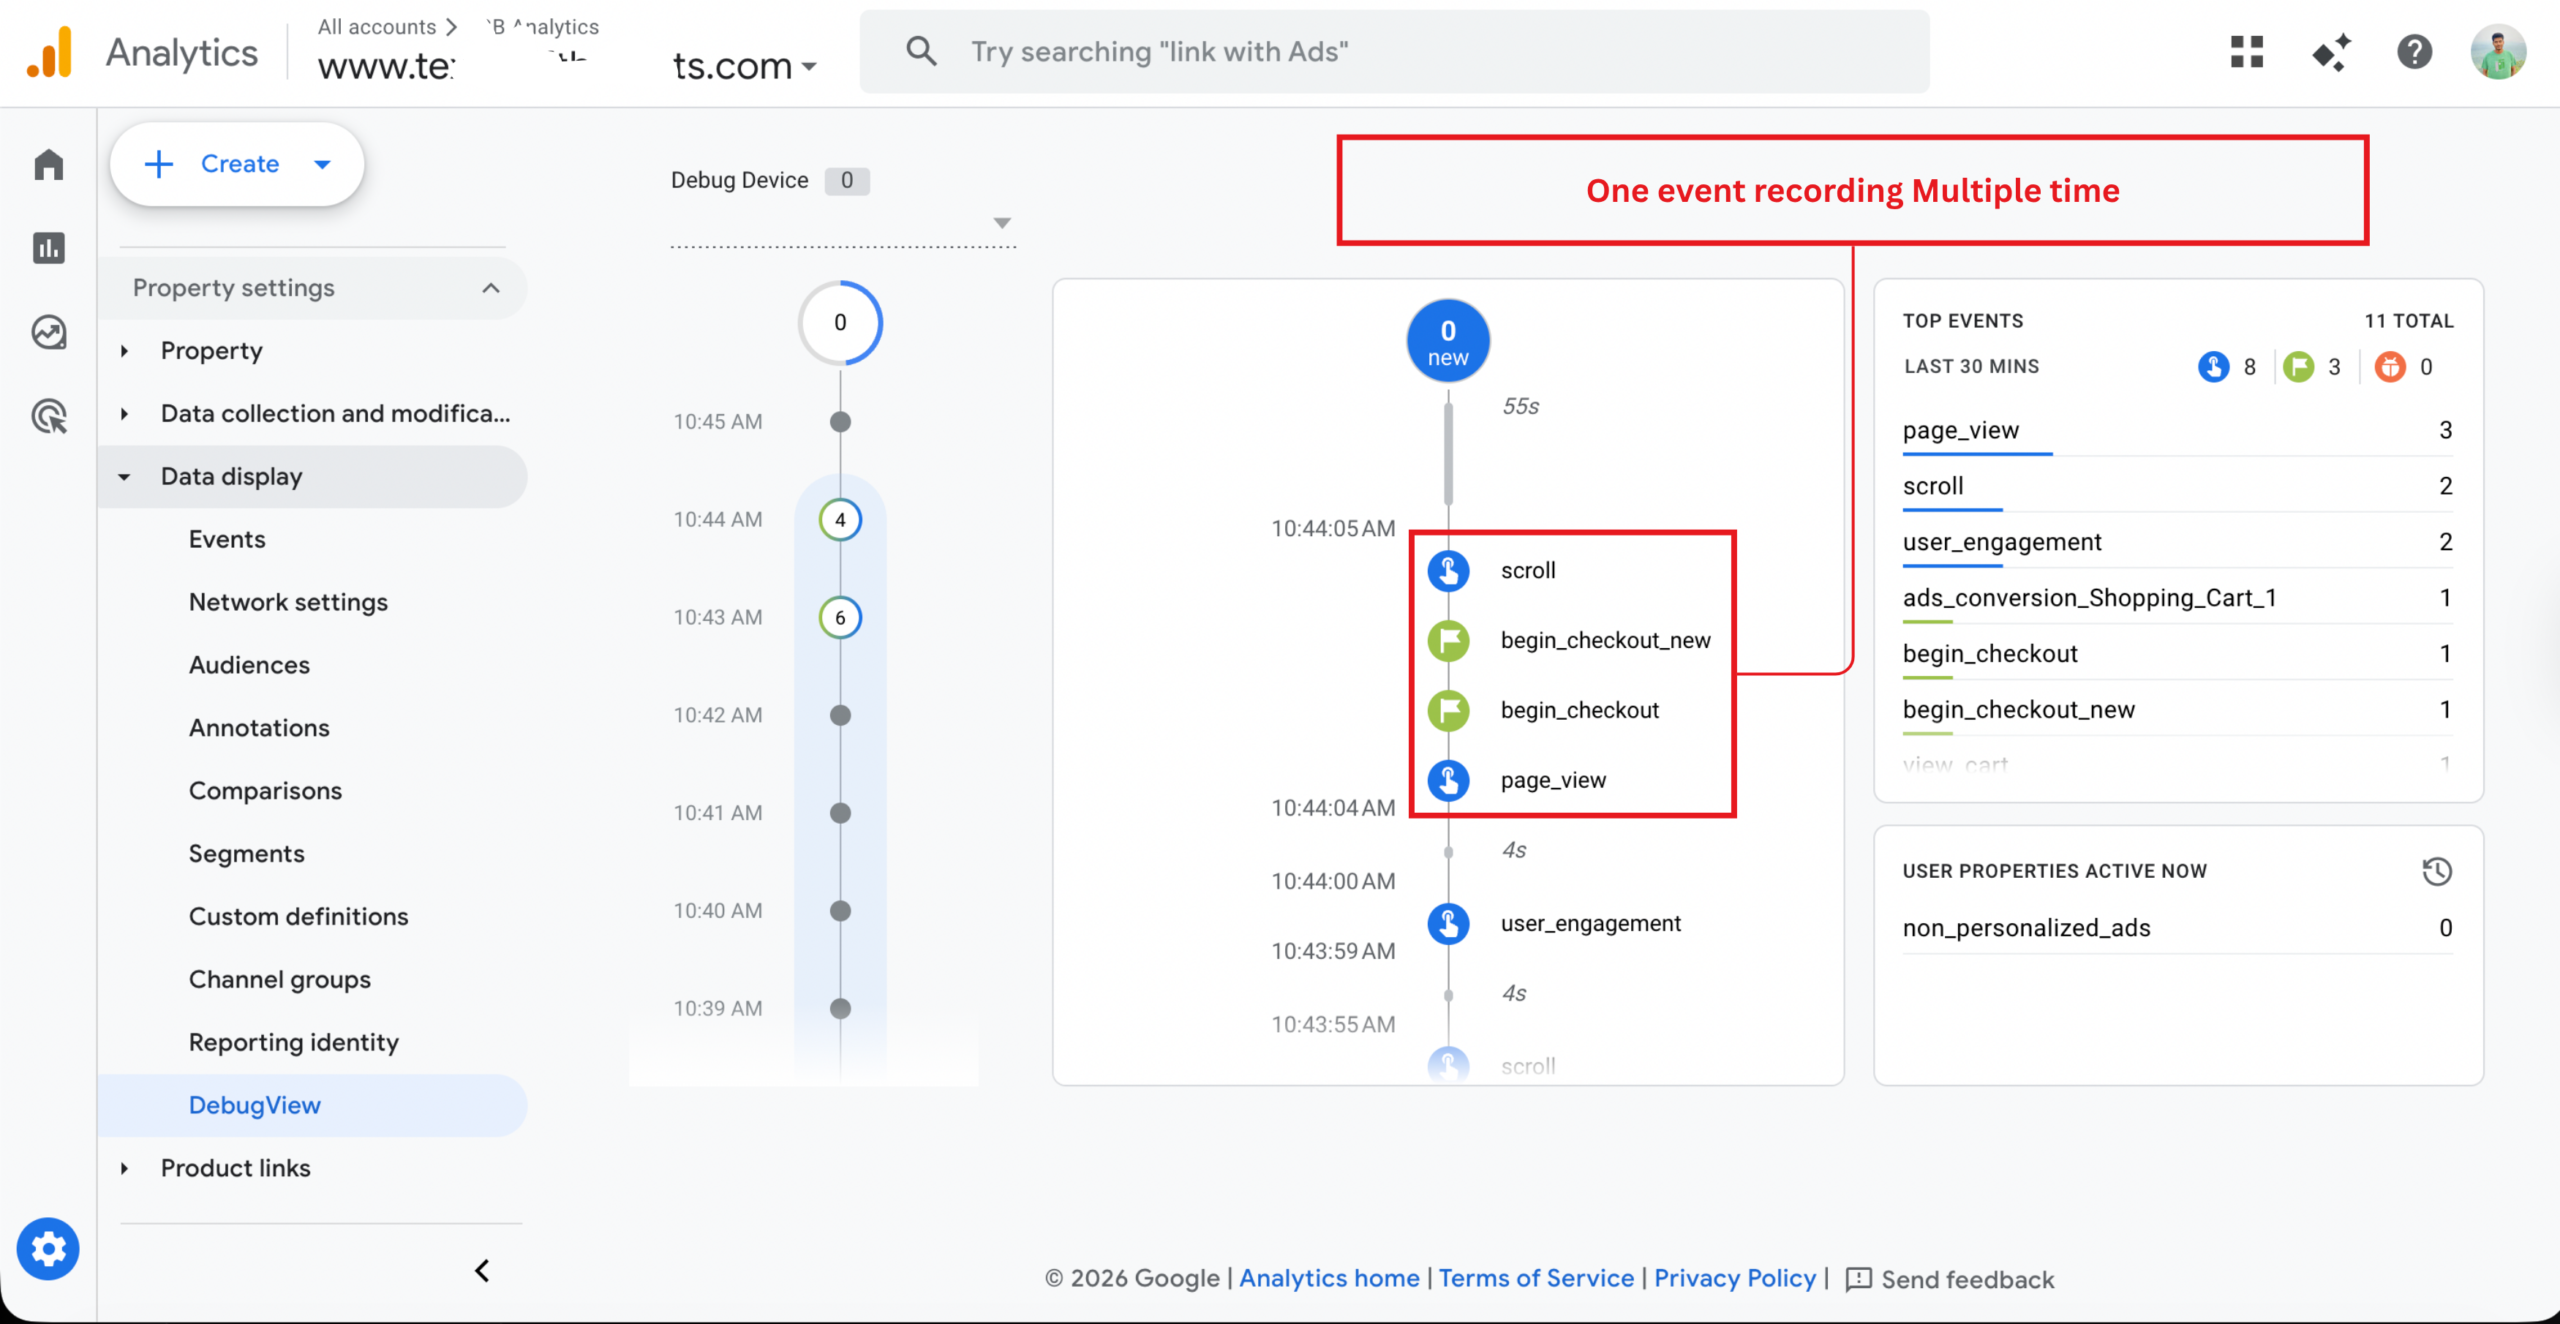Open the Advertising icon in sidebar
Screen dimensions: 2560x1324
(48, 416)
